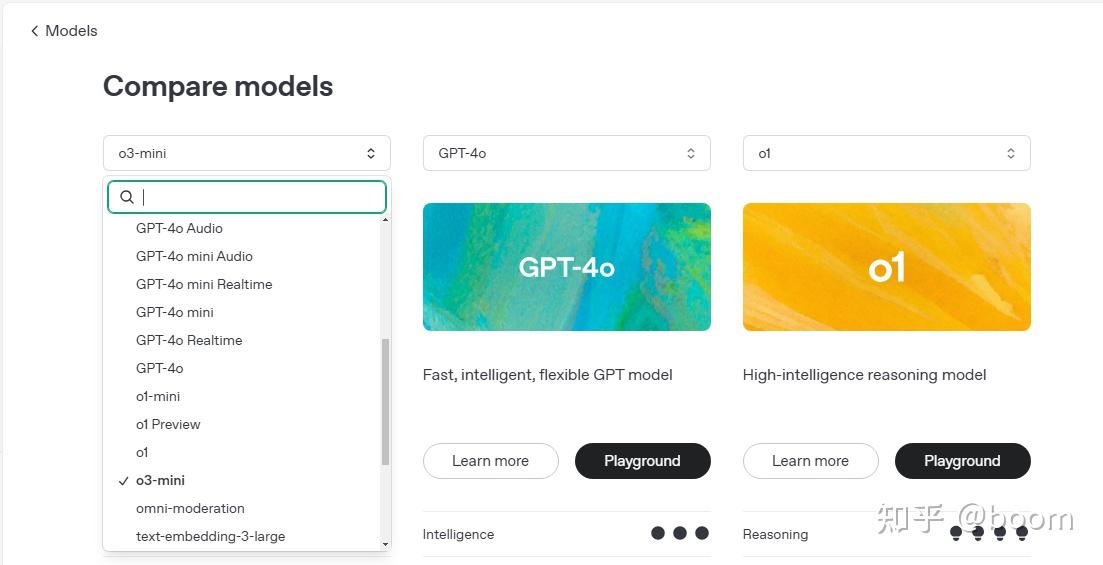Click the search magnifier icon in dropdown
The height and width of the screenshot is (565, 1103).
(x=127, y=197)
